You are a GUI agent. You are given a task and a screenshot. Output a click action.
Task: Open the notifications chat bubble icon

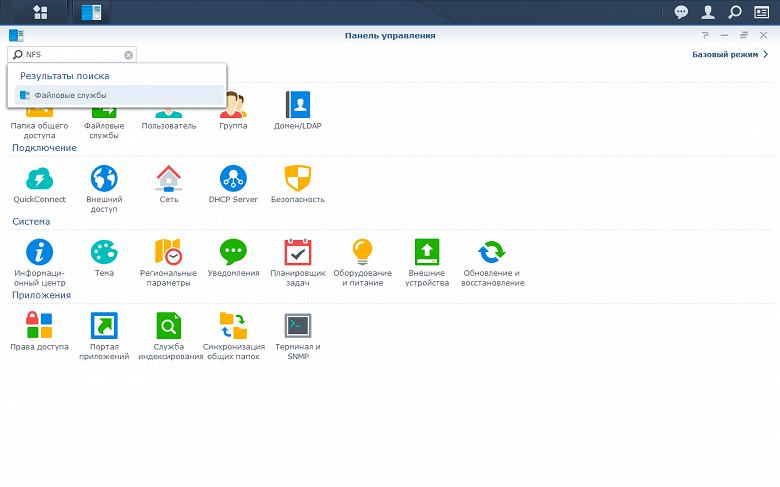pos(681,12)
